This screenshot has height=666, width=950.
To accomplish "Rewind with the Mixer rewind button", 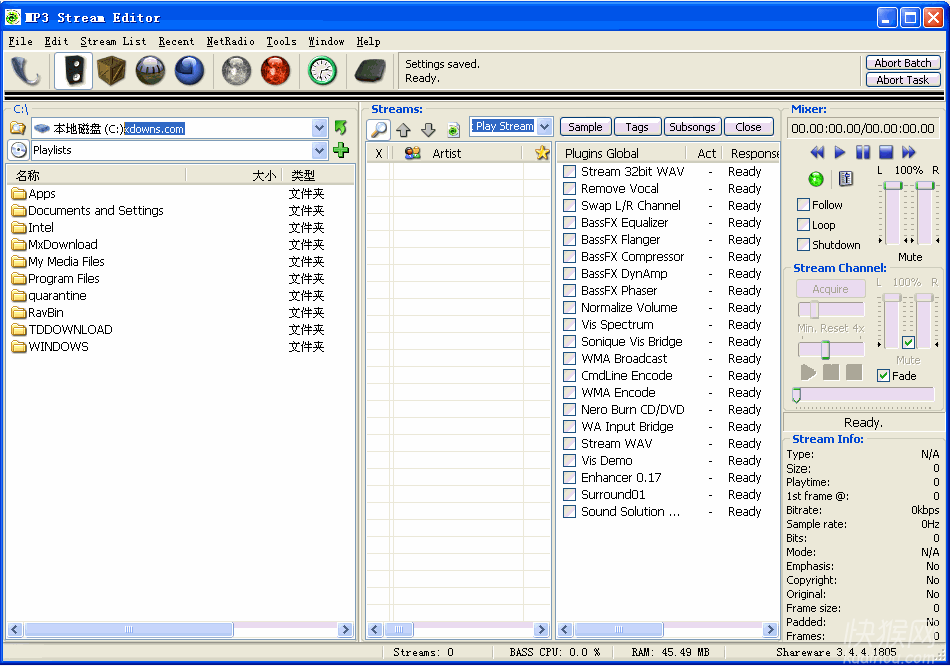I will [x=817, y=152].
